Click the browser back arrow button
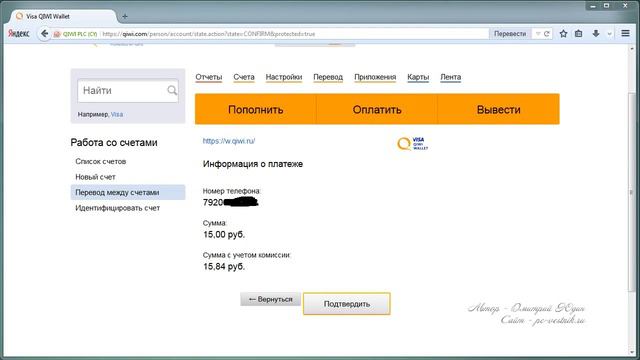Viewport: 640px width, 360px height. [44, 33]
